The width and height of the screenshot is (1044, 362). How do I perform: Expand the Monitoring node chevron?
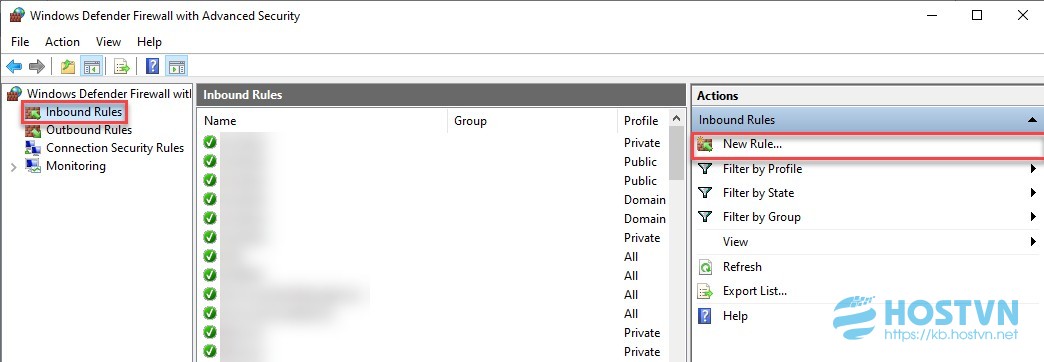[14, 166]
